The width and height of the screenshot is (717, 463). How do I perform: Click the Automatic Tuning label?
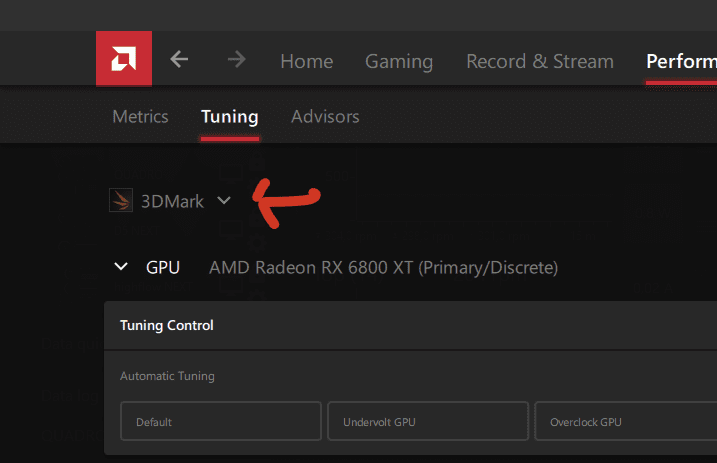(x=167, y=376)
